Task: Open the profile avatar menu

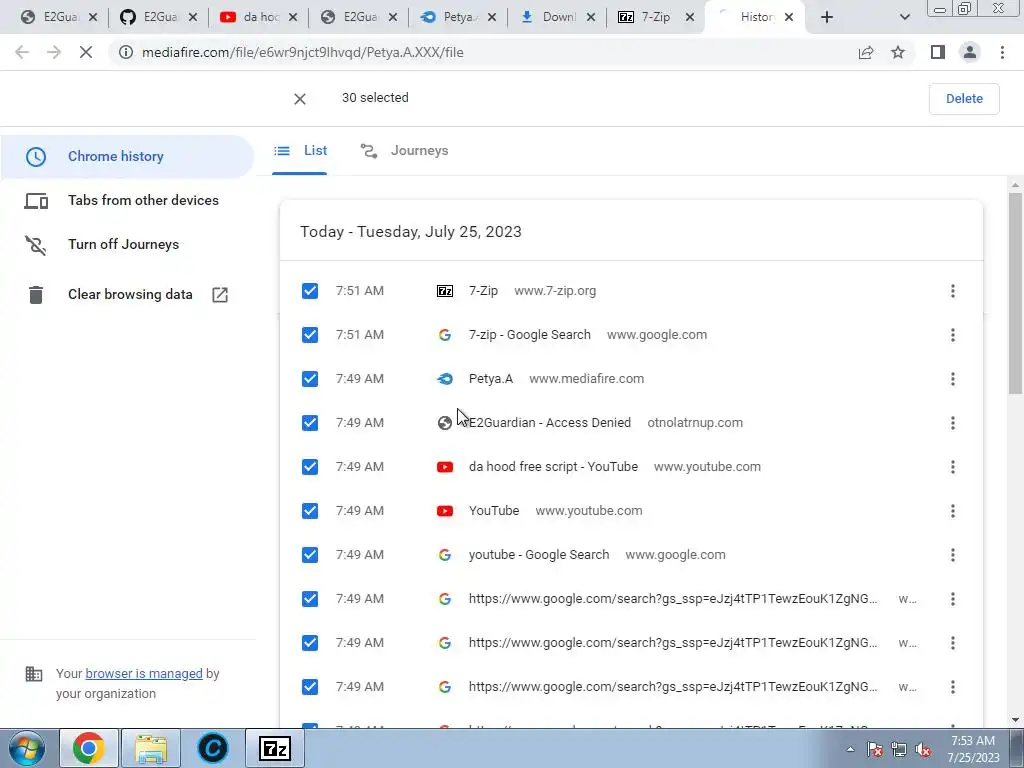Action: click(970, 52)
